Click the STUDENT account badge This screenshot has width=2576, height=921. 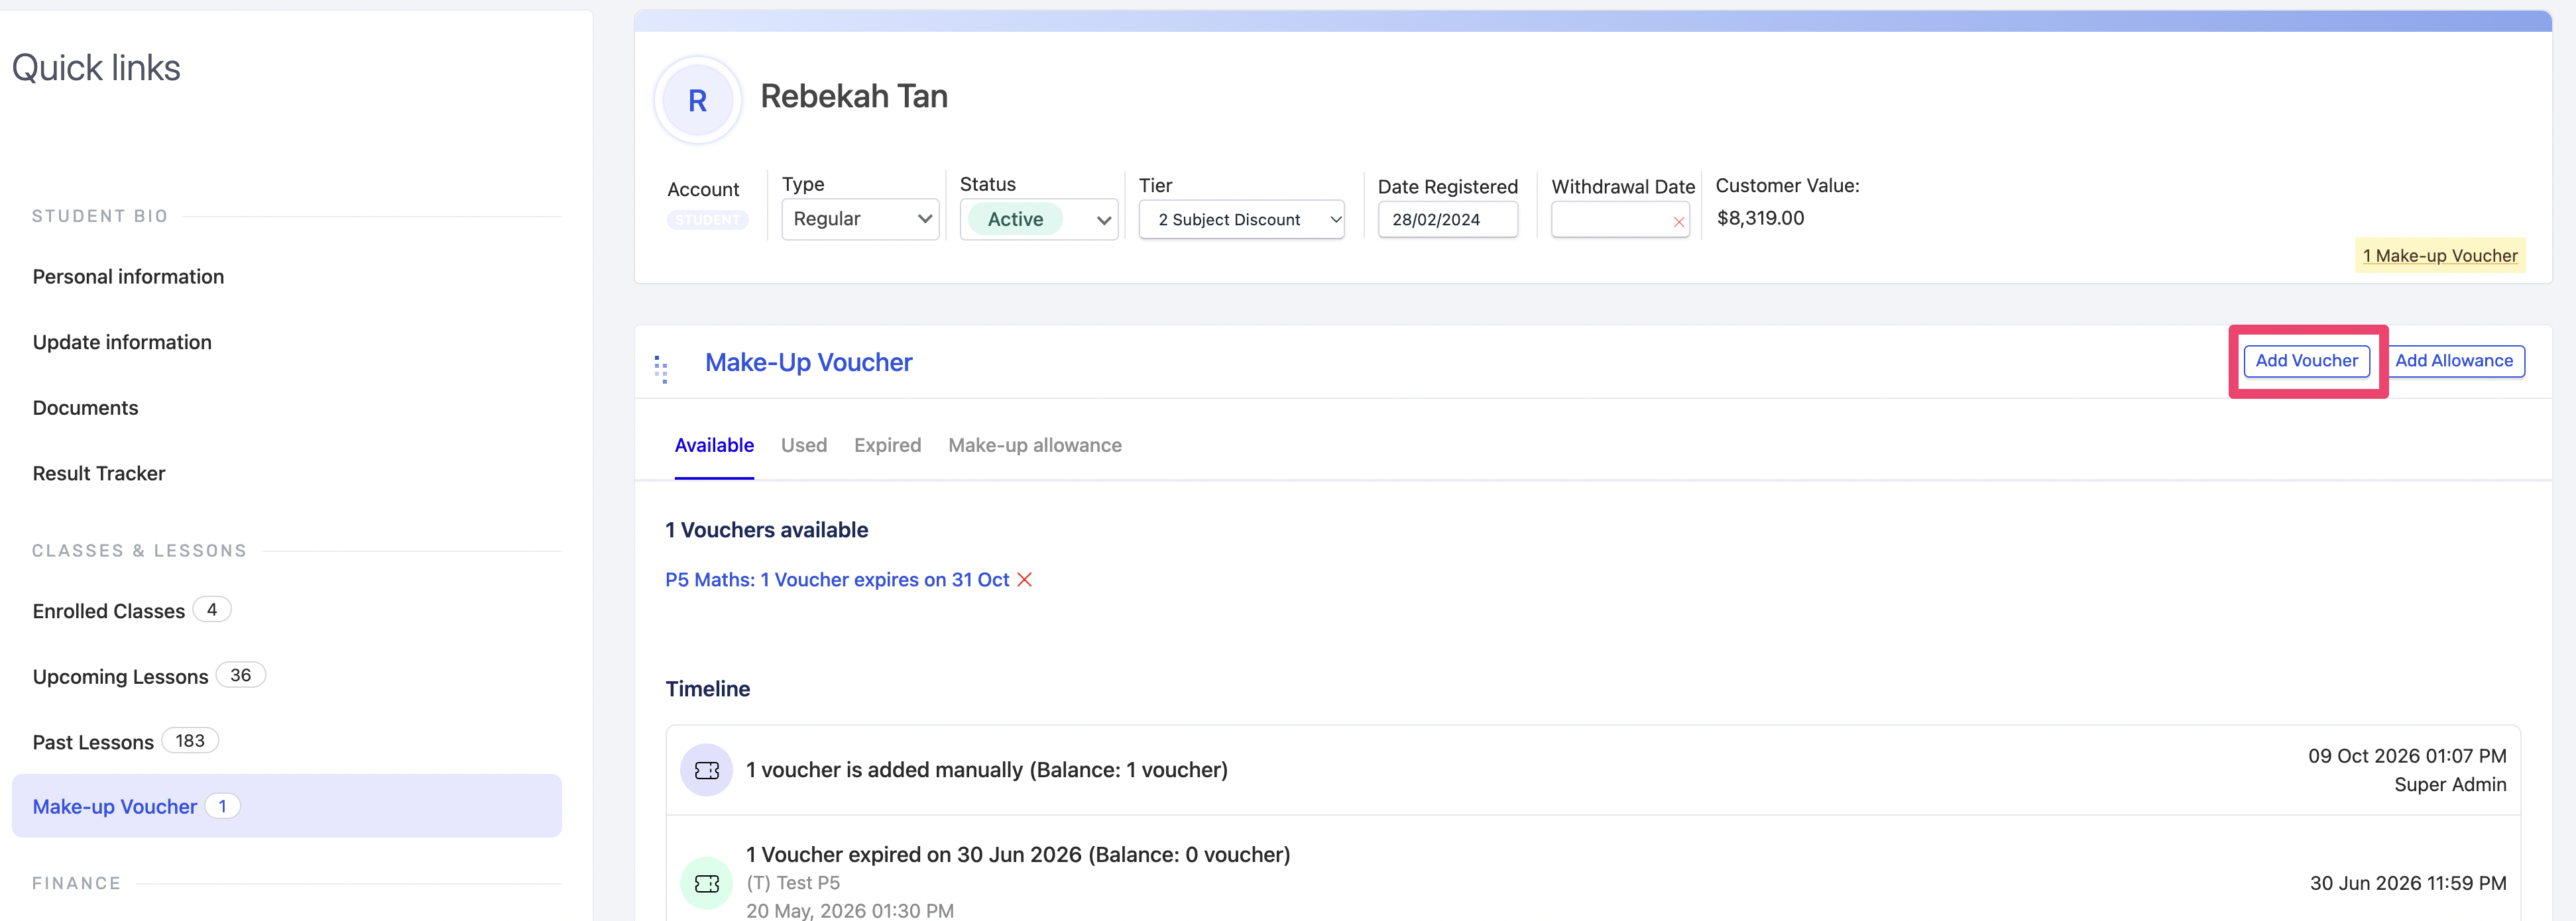pos(707,220)
